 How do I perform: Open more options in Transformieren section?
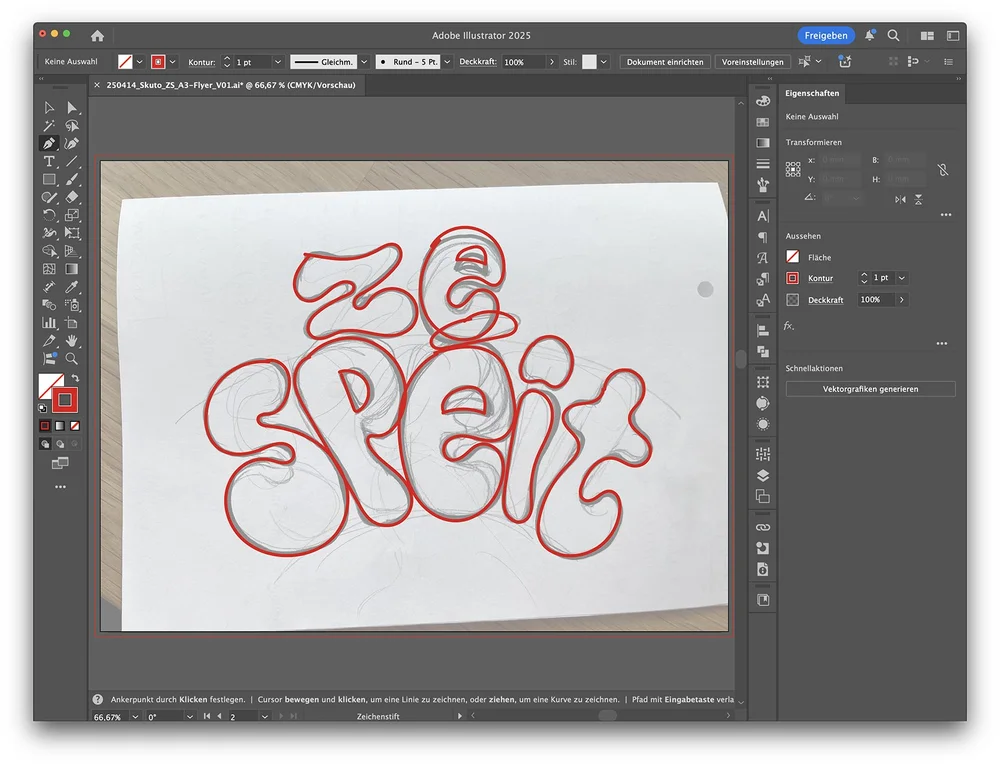coord(946,215)
